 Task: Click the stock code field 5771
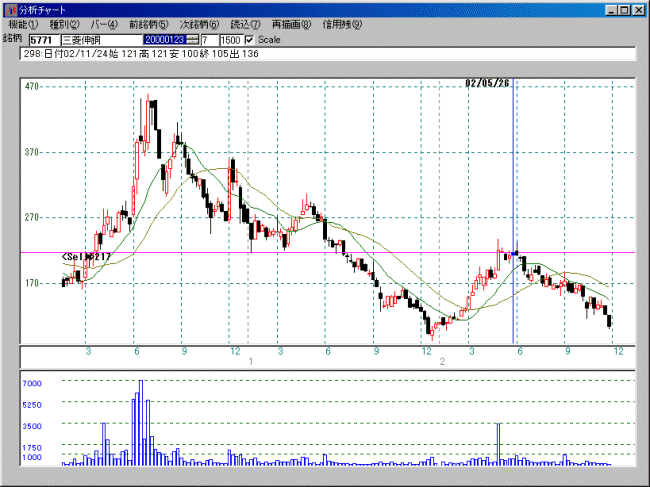pyautogui.click(x=44, y=40)
